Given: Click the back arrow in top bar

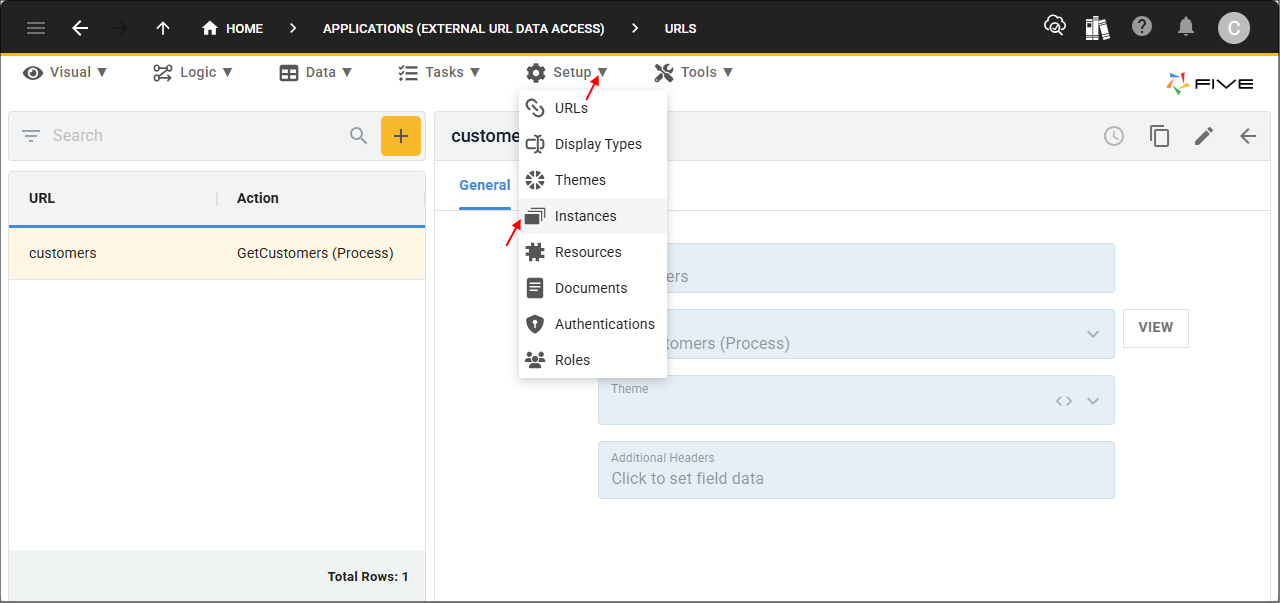Looking at the screenshot, I should (x=80, y=28).
